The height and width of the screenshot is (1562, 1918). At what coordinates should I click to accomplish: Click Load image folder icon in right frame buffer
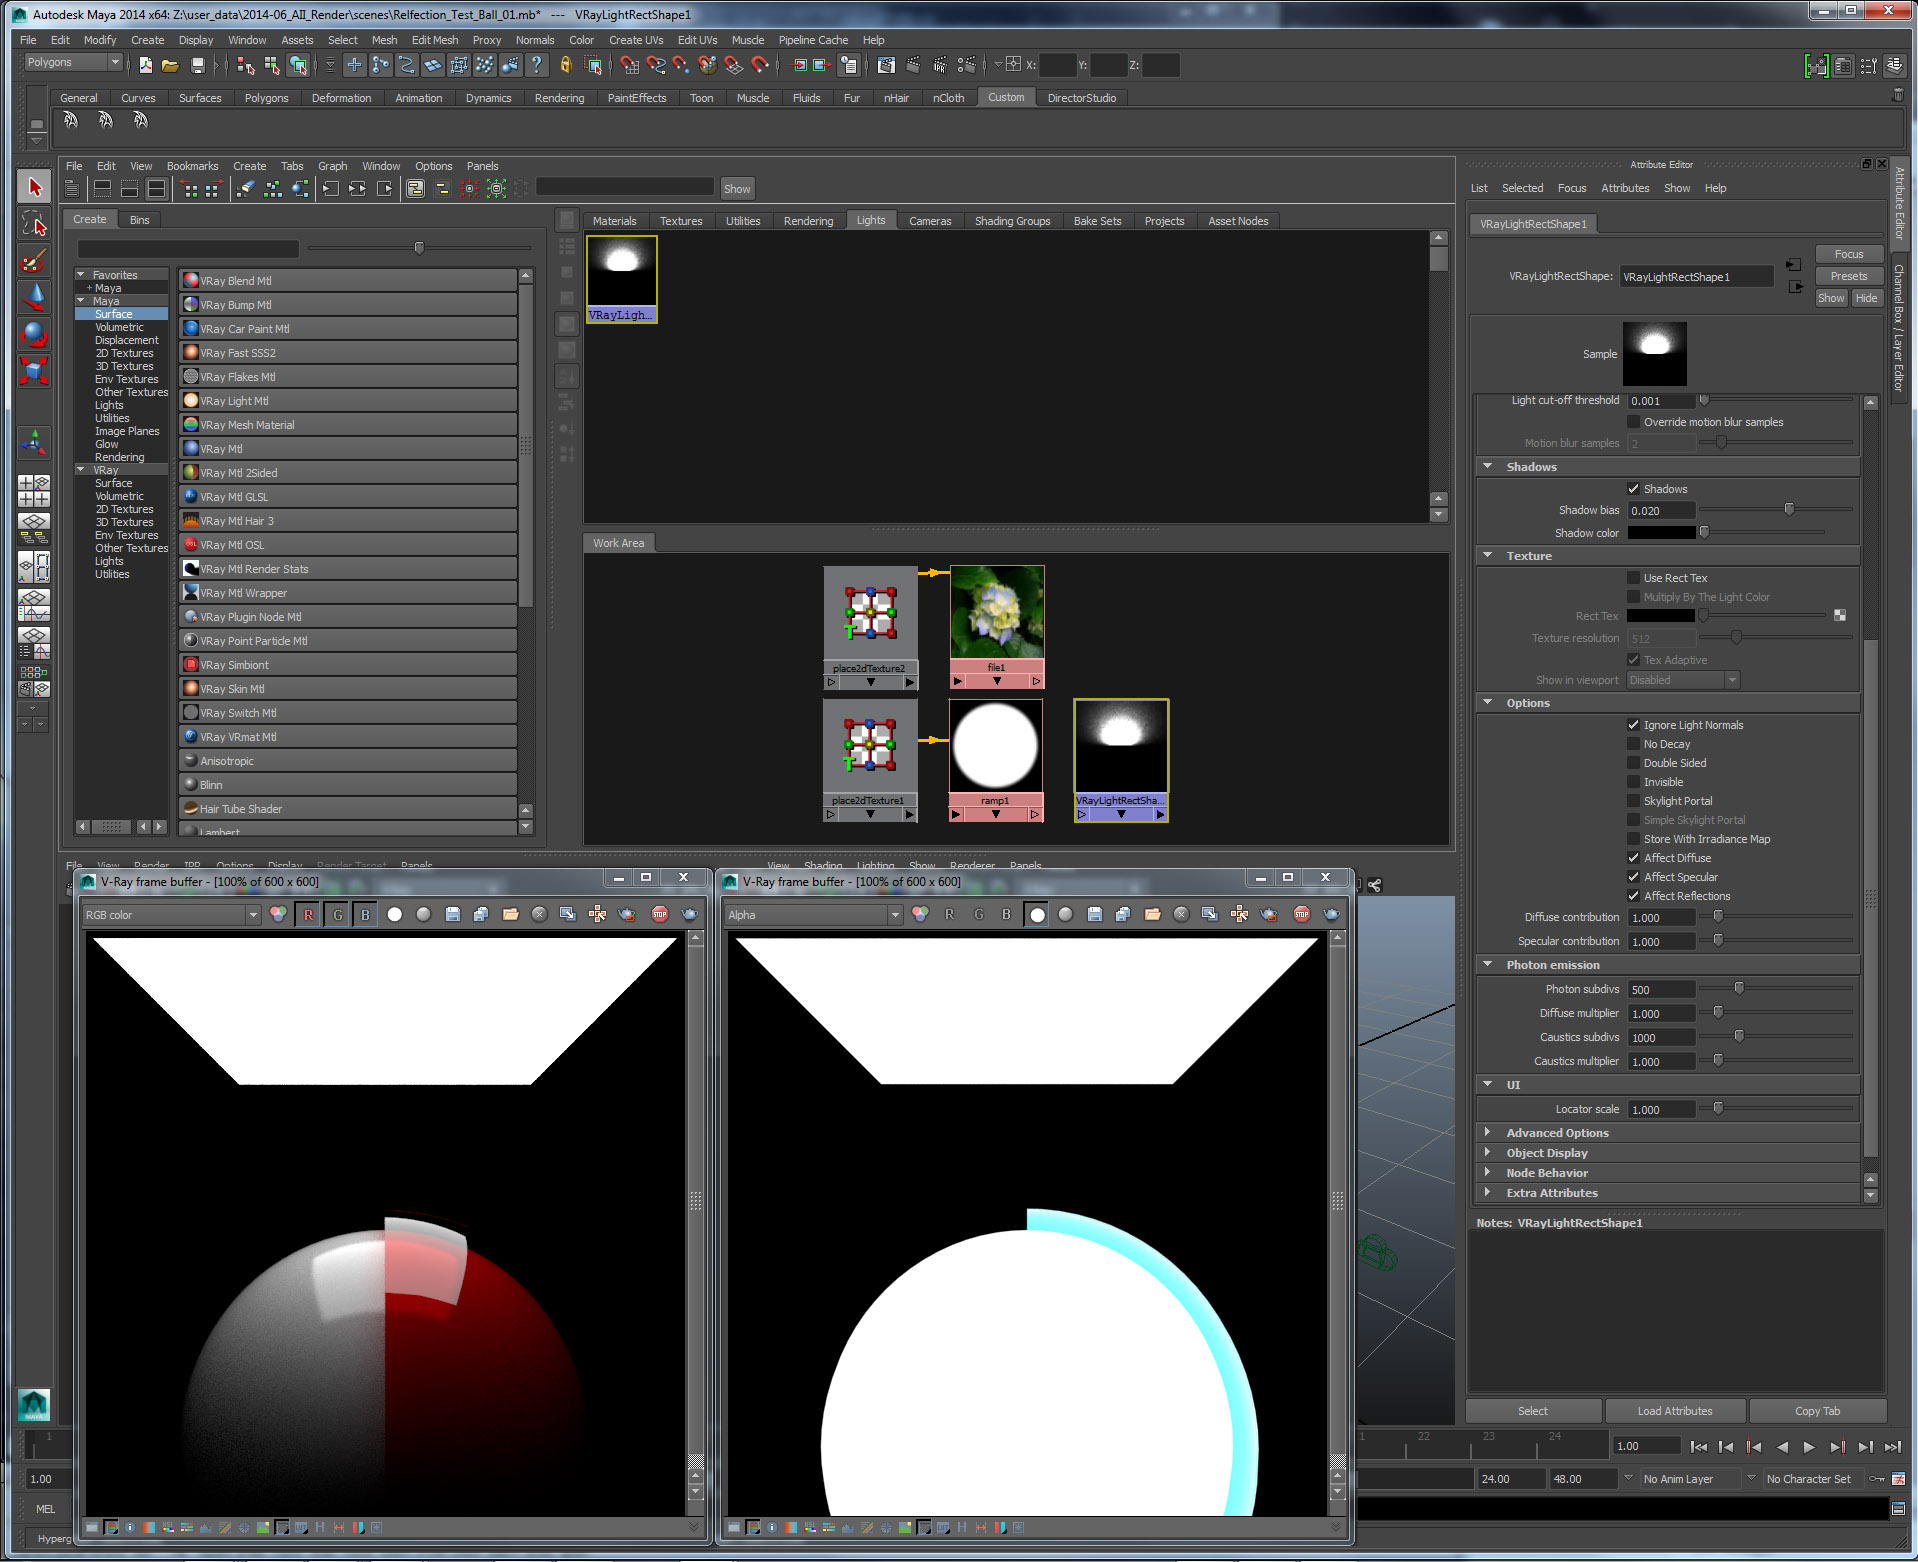(1152, 914)
